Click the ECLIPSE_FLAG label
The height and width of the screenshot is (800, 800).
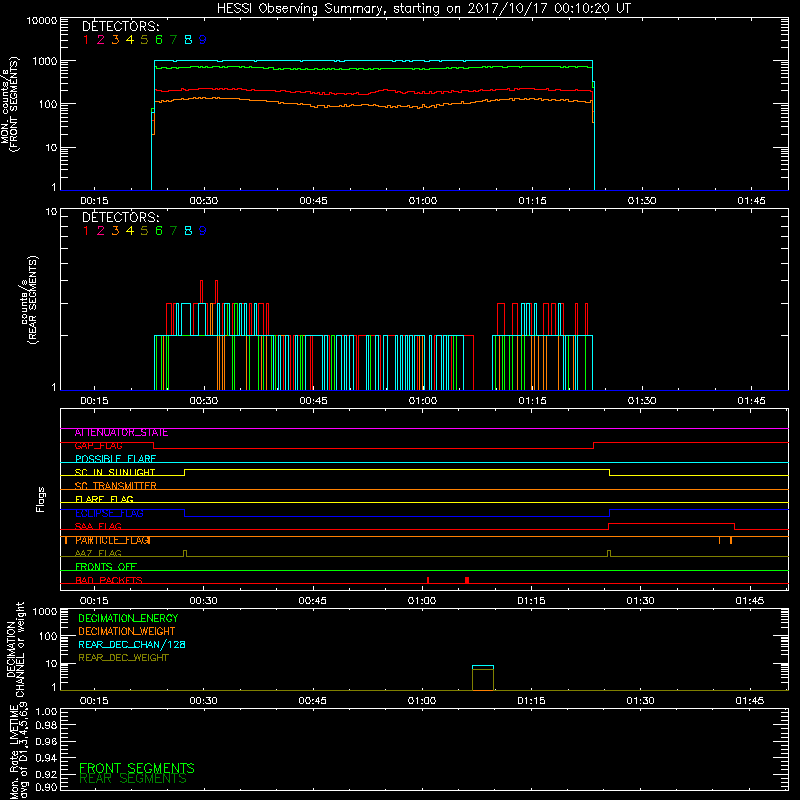(109, 513)
